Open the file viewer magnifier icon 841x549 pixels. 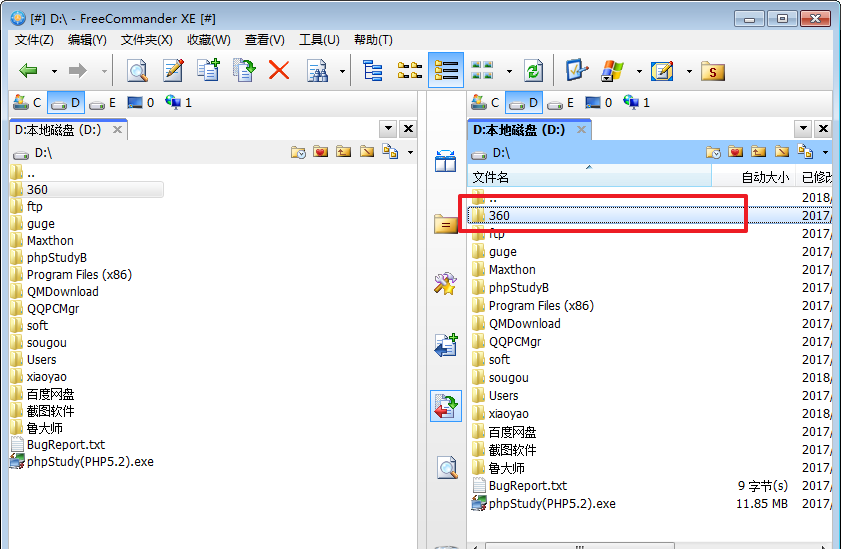(x=137, y=70)
